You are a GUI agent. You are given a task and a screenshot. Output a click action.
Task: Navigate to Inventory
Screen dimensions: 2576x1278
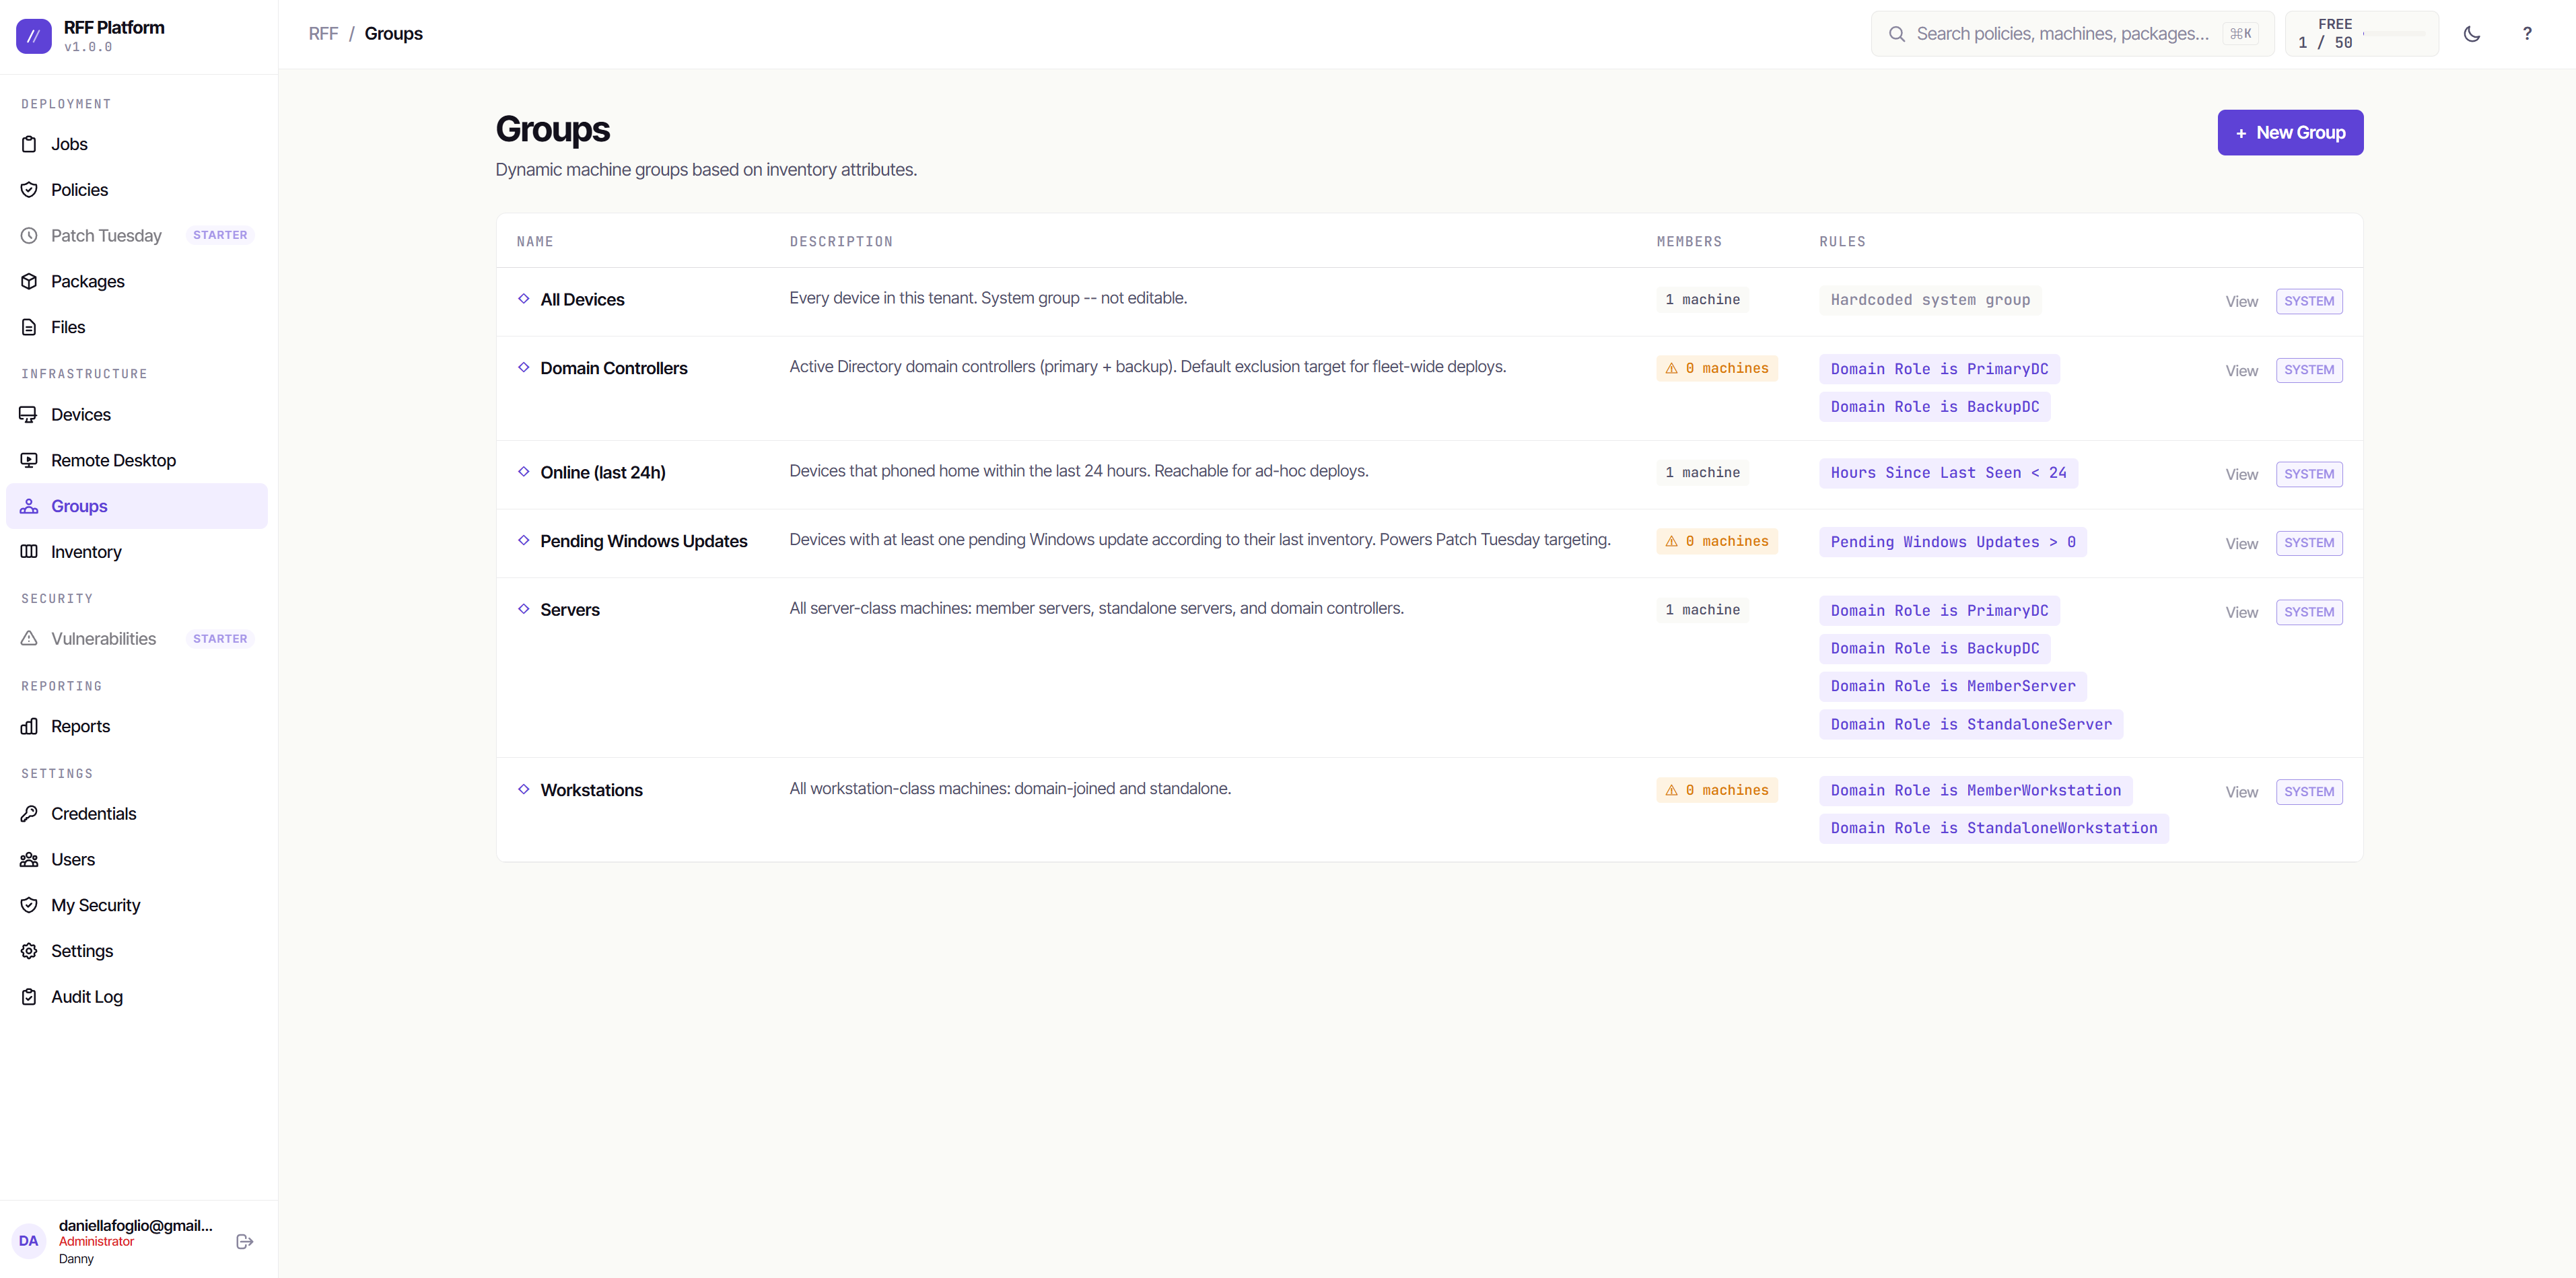pos(137,552)
